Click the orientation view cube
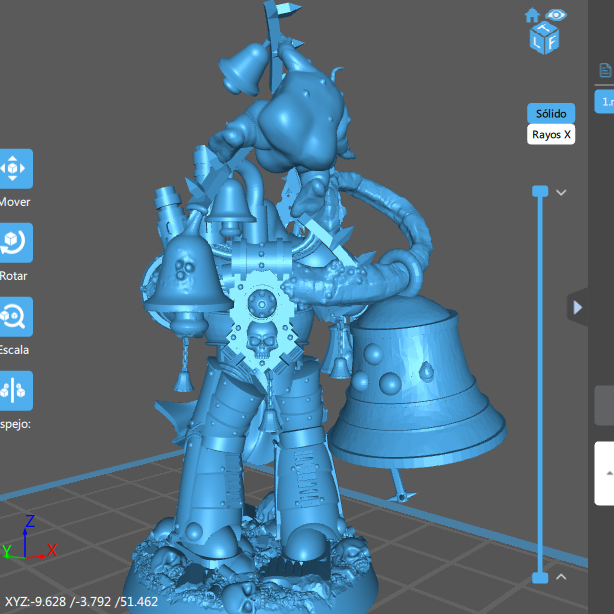Viewport: 614px width, 614px height. click(544, 38)
